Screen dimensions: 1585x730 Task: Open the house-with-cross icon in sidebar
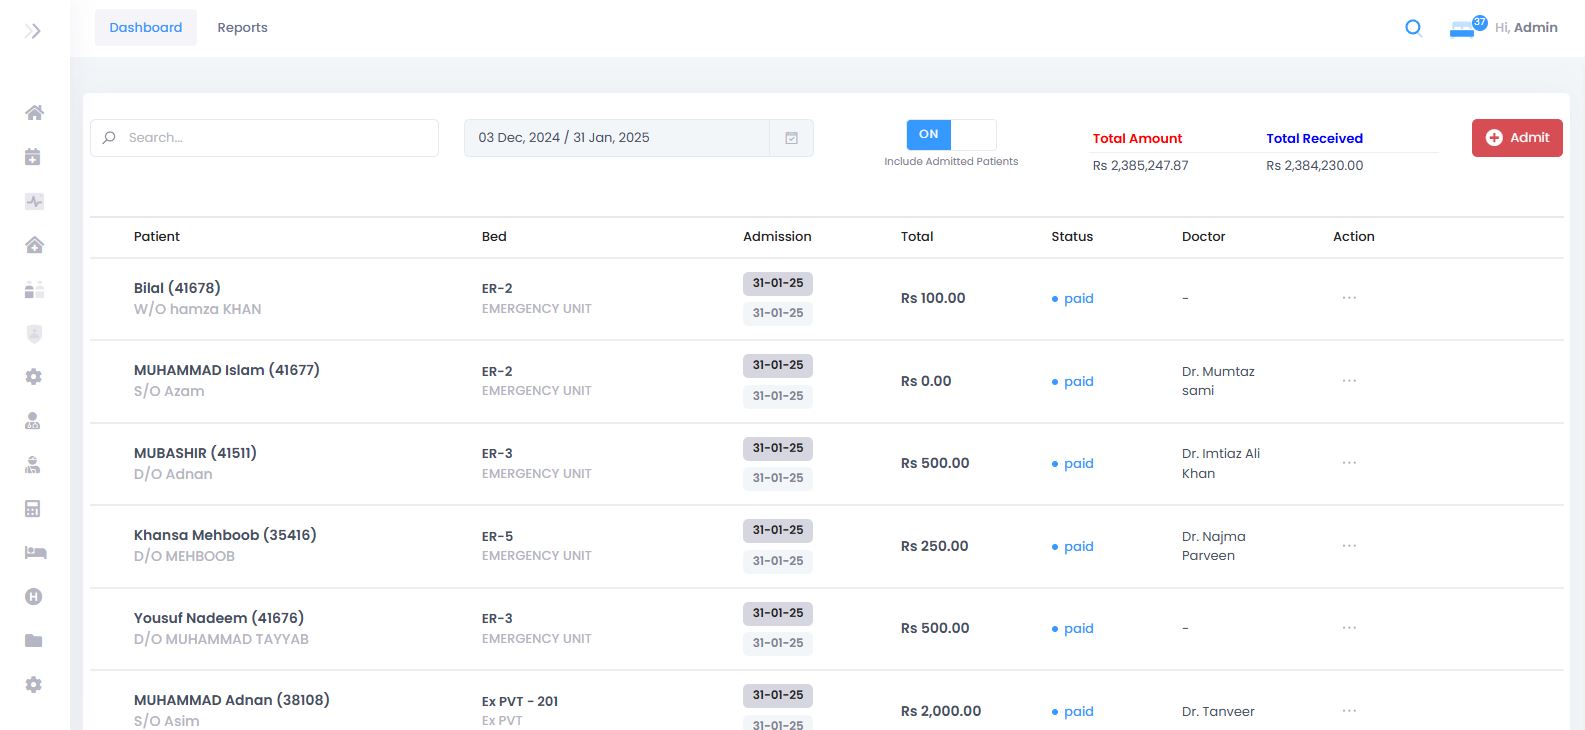[34, 245]
